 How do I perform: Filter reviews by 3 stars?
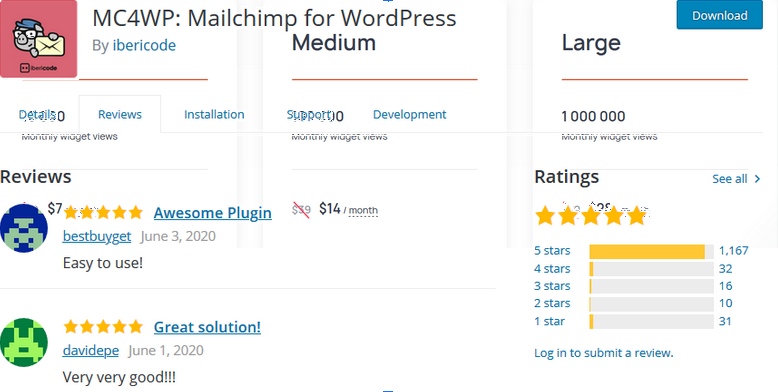[x=552, y=286]
